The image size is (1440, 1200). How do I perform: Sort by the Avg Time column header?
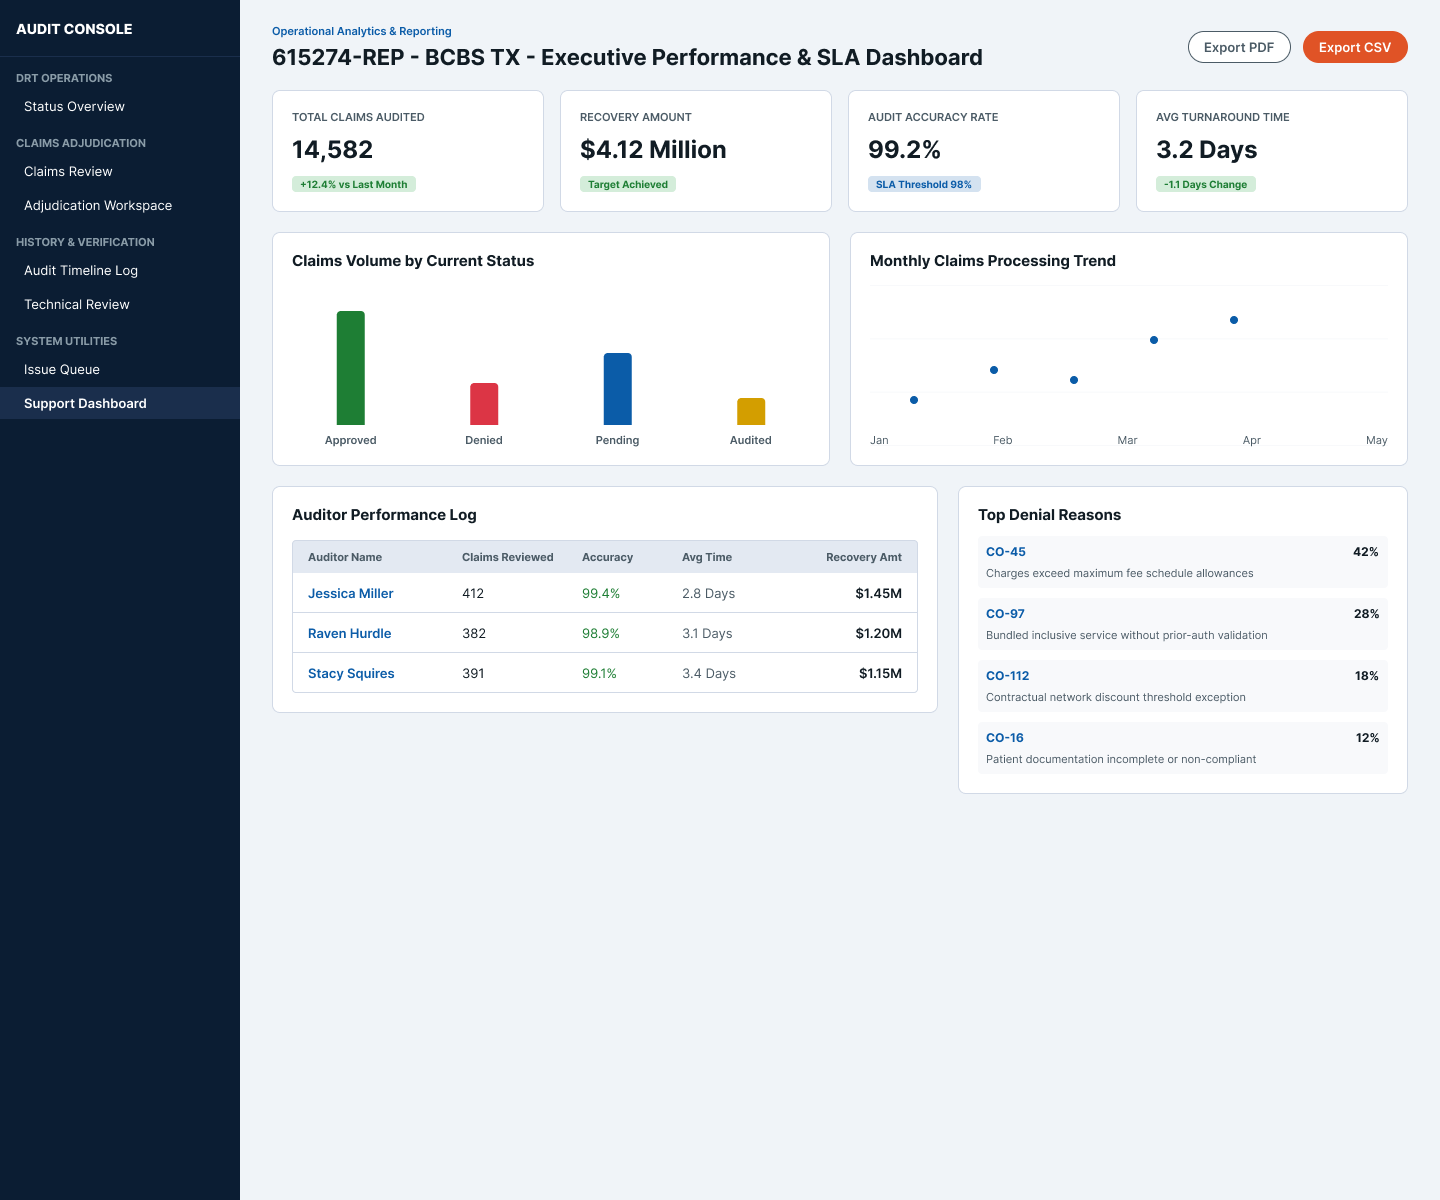pos(707,557)
